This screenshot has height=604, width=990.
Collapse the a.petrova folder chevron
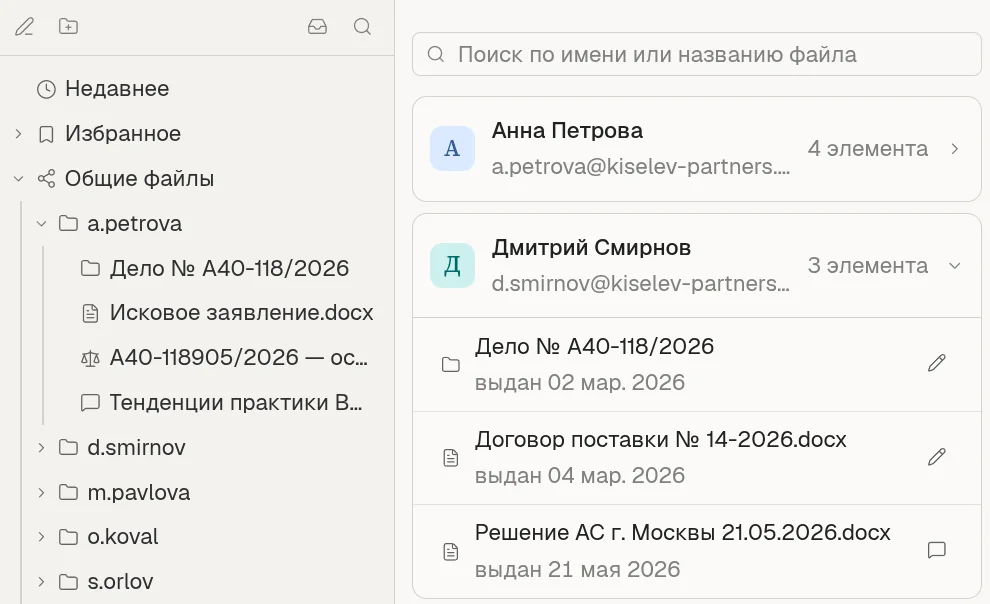click(x=41, y=223)
